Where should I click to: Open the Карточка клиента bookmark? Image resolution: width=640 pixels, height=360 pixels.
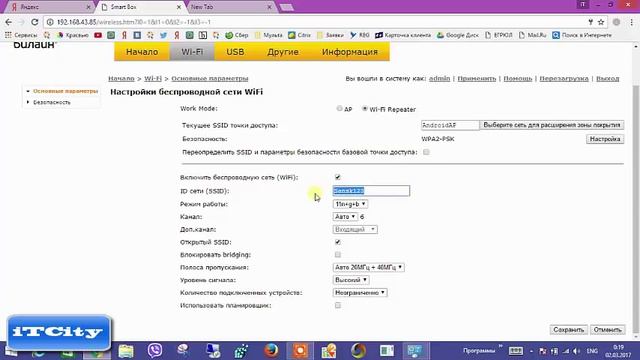point(403,36)
